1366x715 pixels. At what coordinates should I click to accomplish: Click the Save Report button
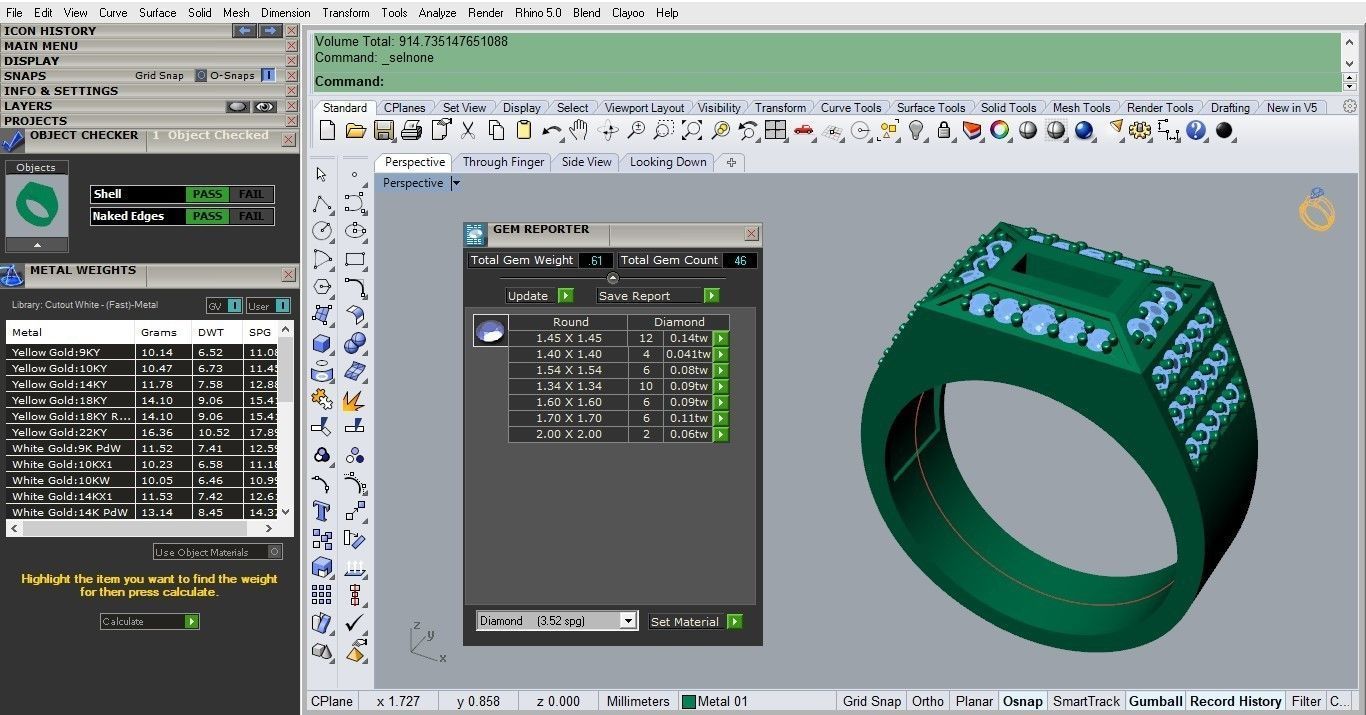pos(658,295)
